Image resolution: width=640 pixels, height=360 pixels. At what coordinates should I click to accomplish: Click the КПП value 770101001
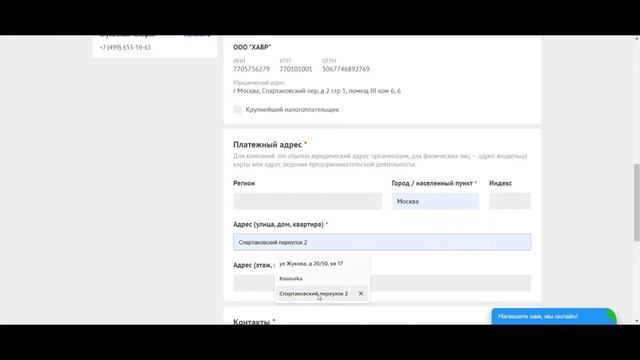coord(296,69)
